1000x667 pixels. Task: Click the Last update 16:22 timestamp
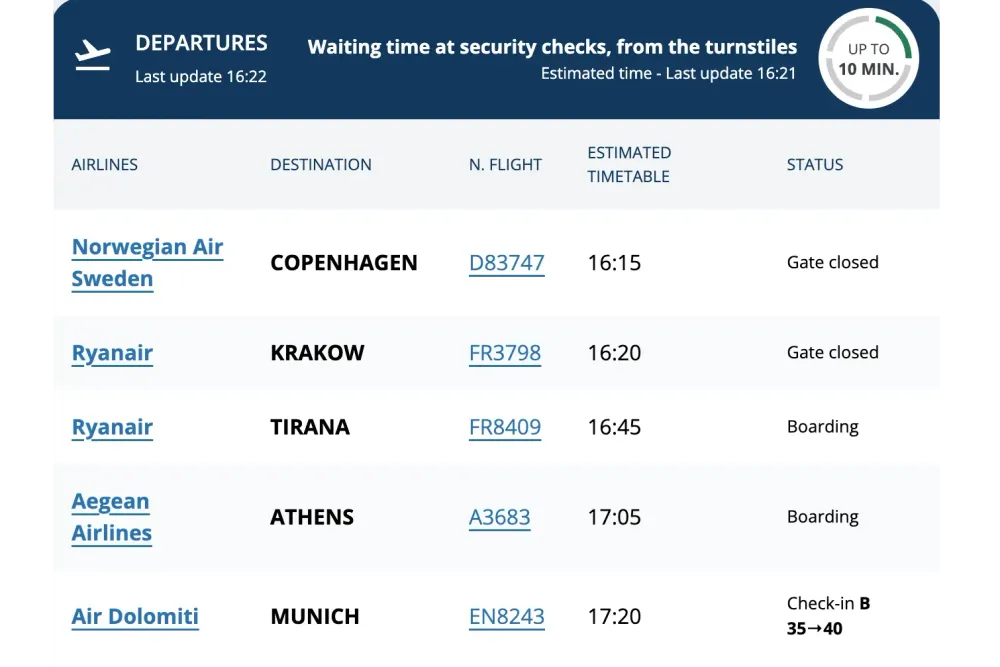coord(201,76)
